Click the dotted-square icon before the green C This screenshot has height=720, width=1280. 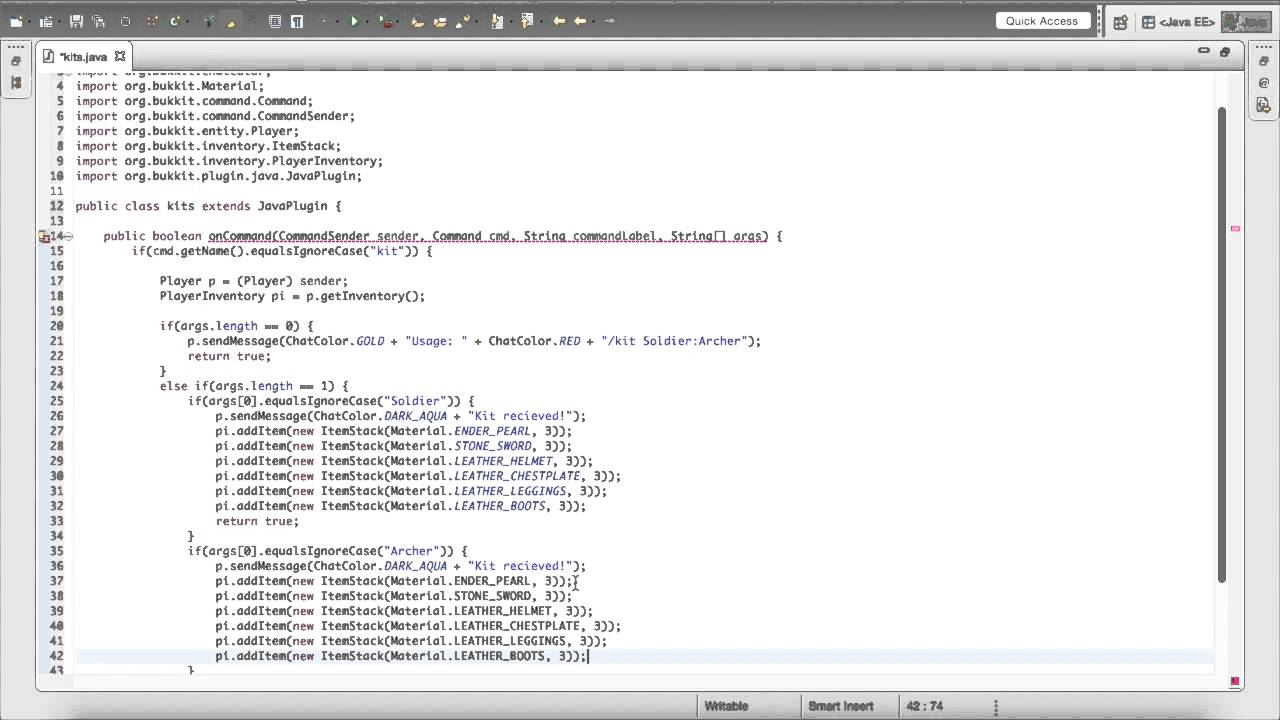pyautogui.click(x=152, y=21)
